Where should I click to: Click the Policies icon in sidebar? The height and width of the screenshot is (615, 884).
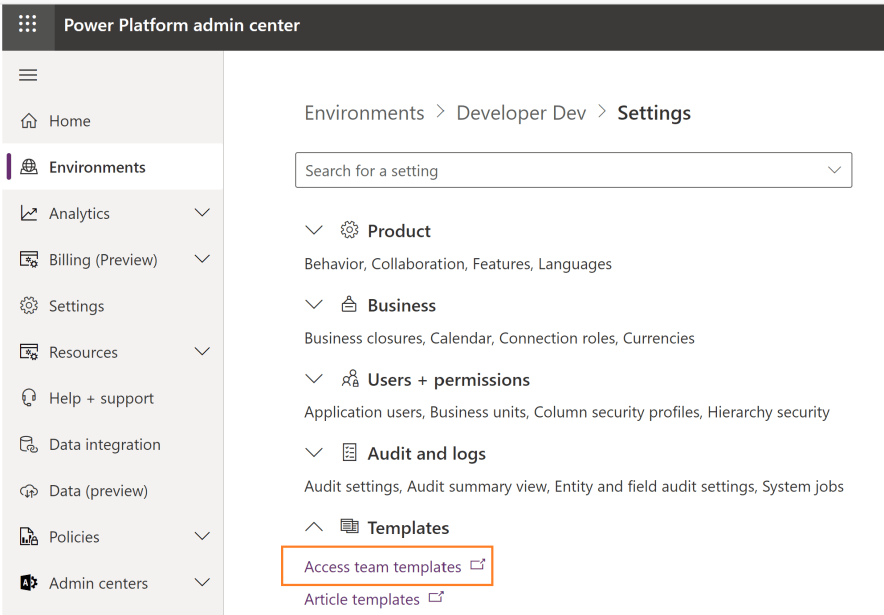(x=29, y=537)
